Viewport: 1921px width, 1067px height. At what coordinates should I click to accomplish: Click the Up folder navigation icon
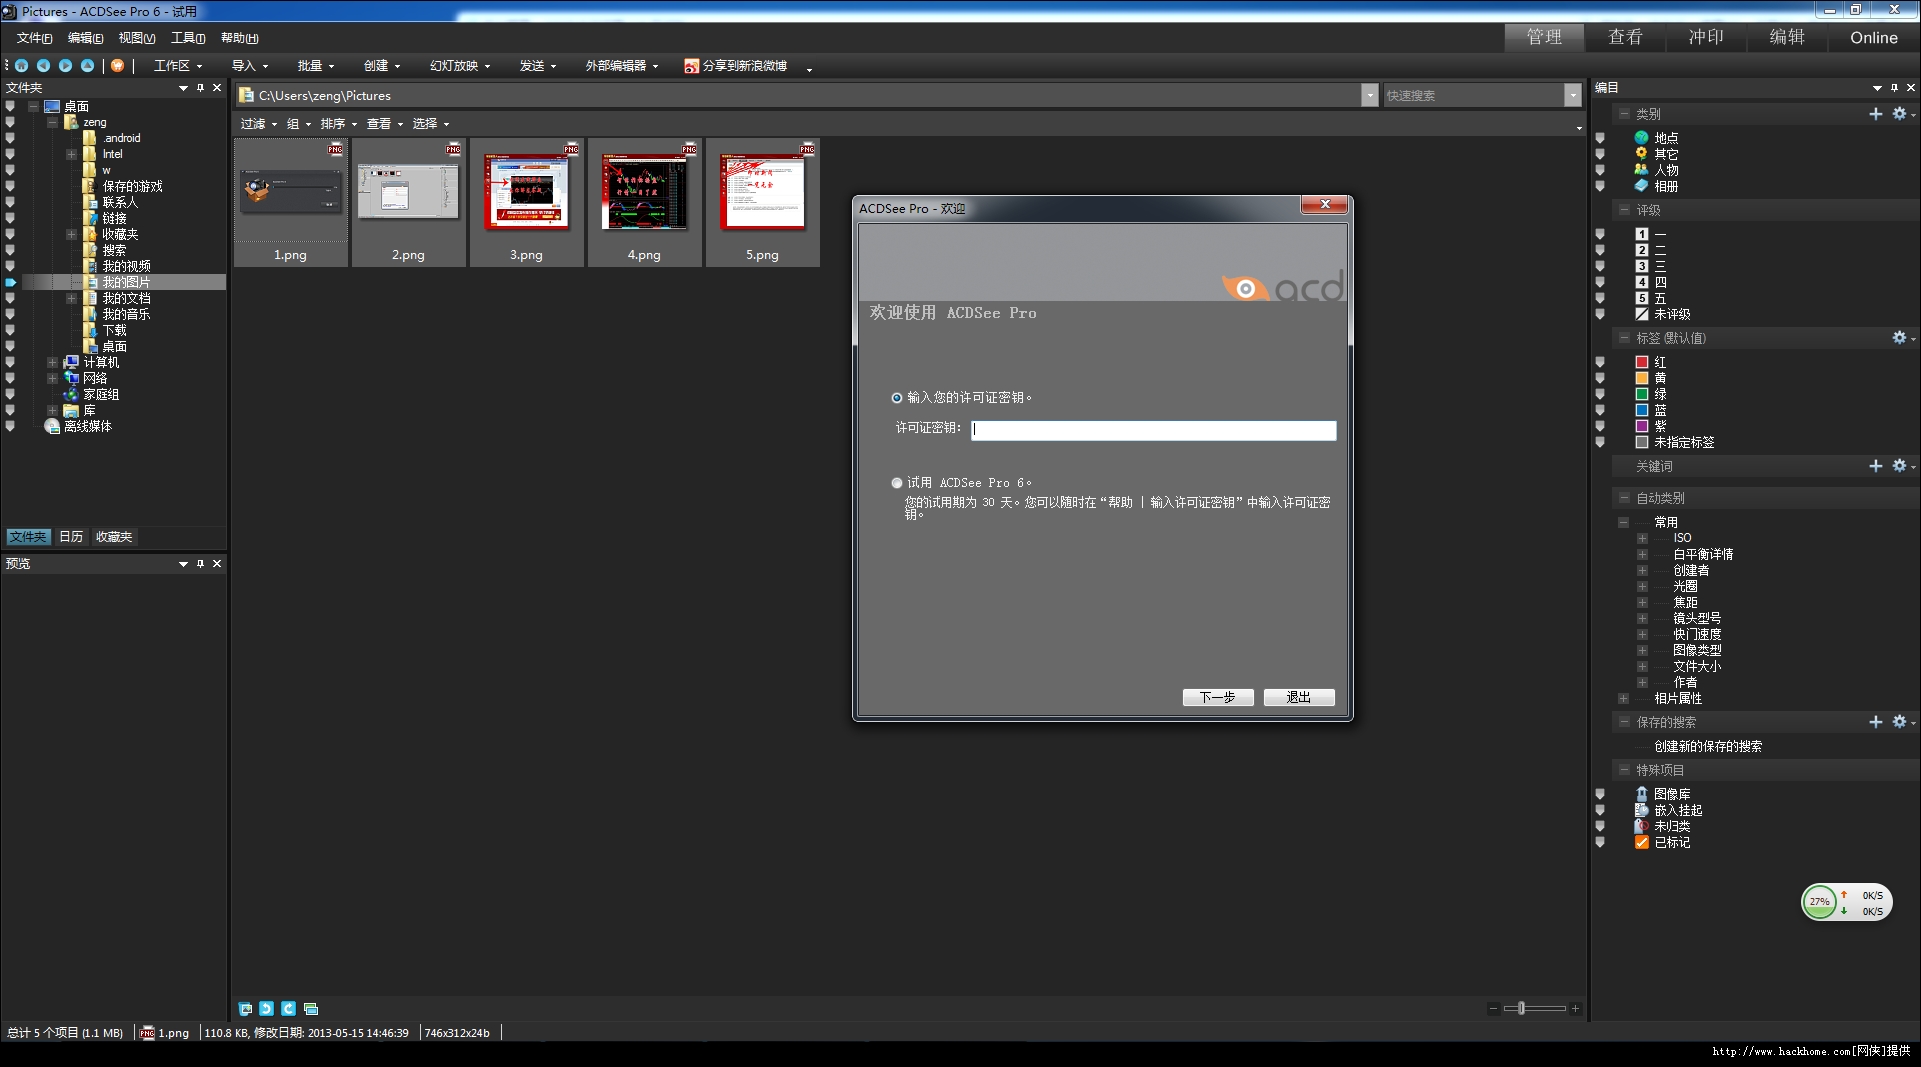coord(87,65)
